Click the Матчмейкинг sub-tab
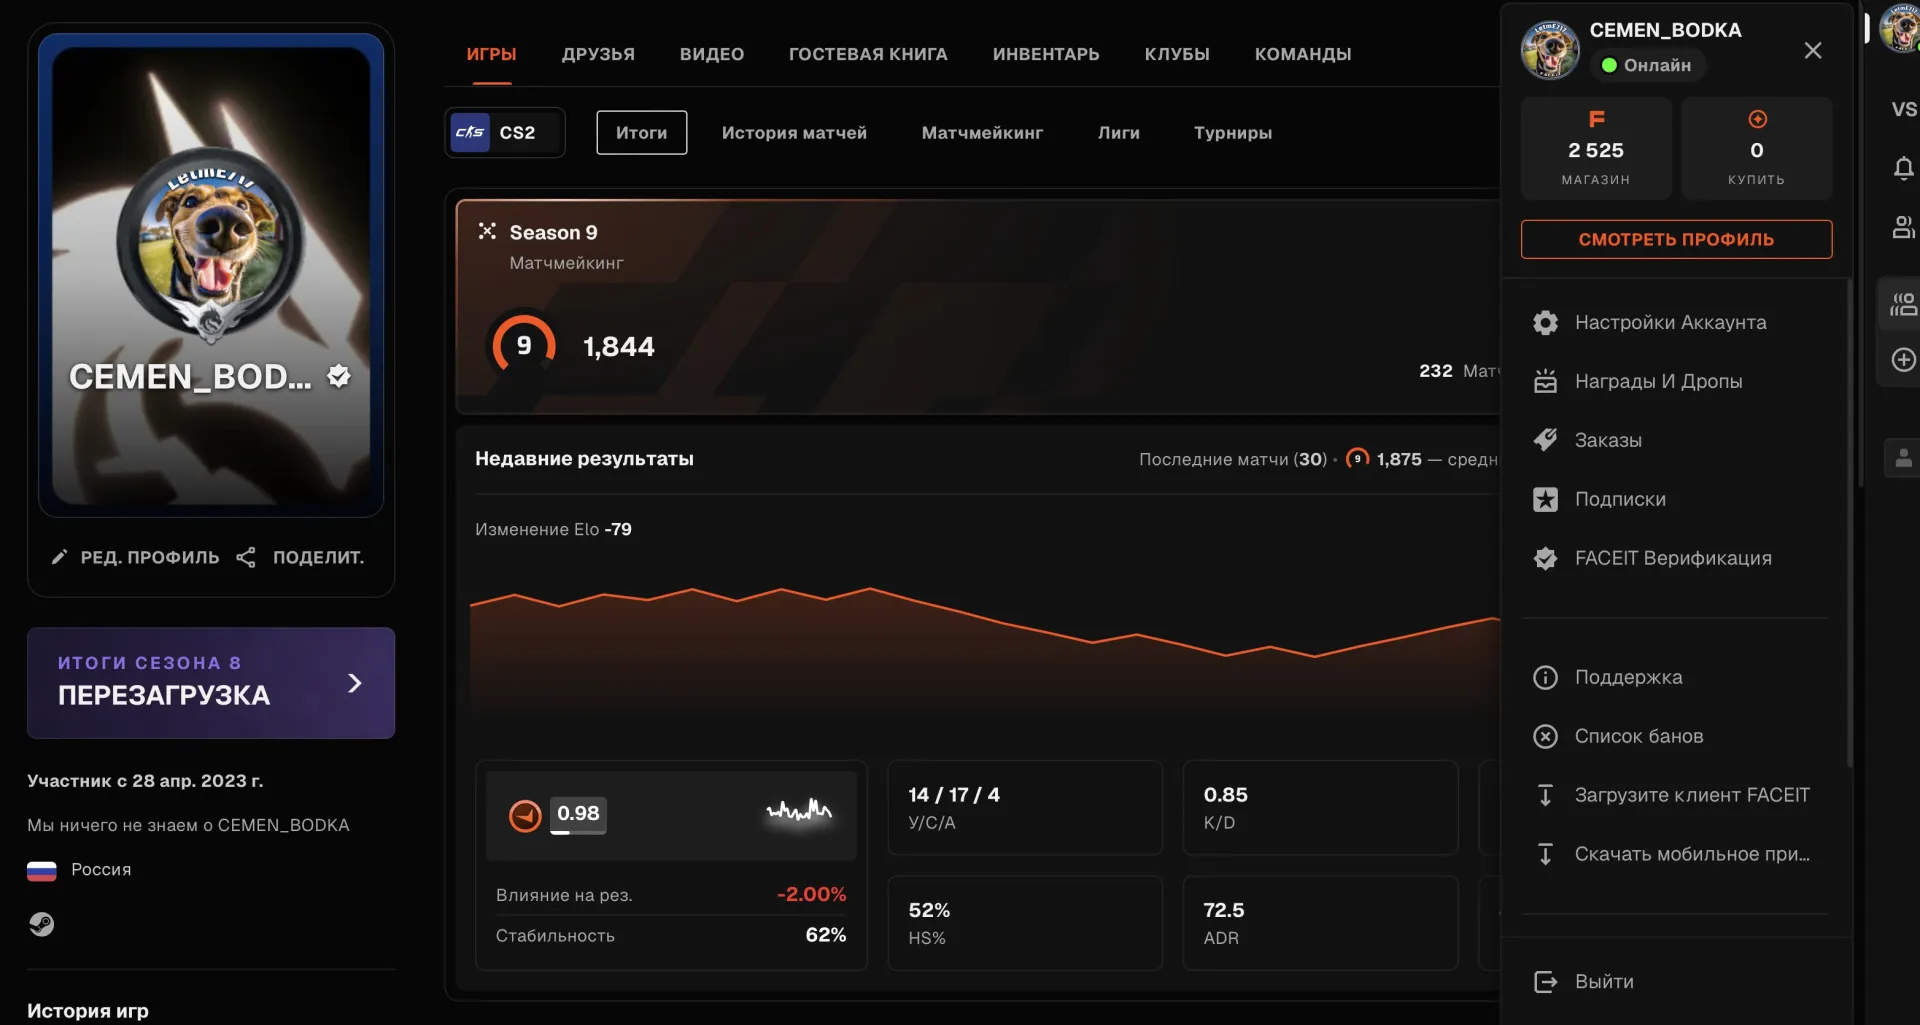 982,132
